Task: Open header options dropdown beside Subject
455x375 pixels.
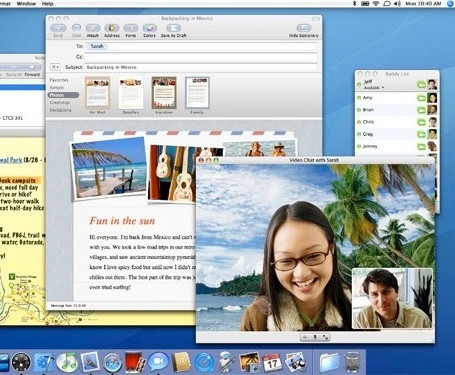Action: pyautogui.click(x=55, y=67)
